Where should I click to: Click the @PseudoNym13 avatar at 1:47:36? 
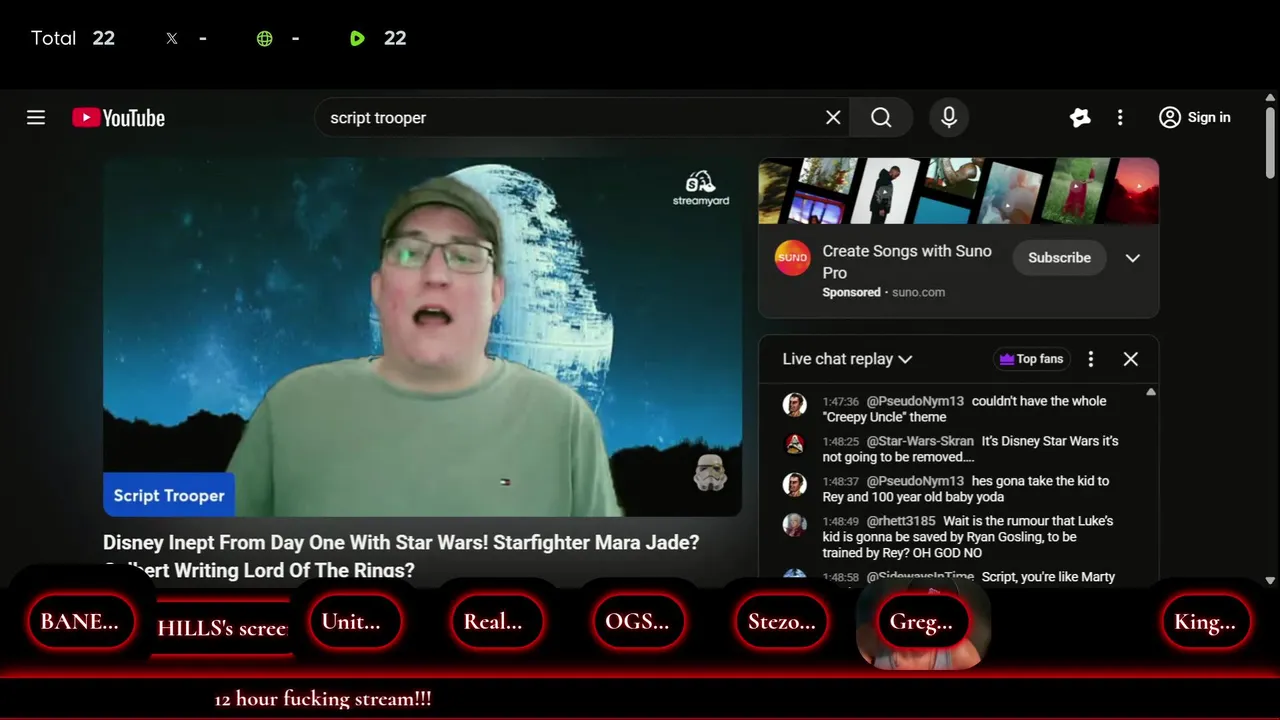[795, 405]
